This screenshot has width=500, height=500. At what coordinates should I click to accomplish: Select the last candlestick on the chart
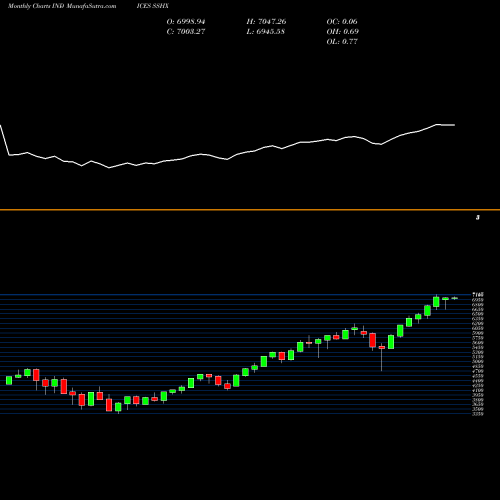[455, 298]
